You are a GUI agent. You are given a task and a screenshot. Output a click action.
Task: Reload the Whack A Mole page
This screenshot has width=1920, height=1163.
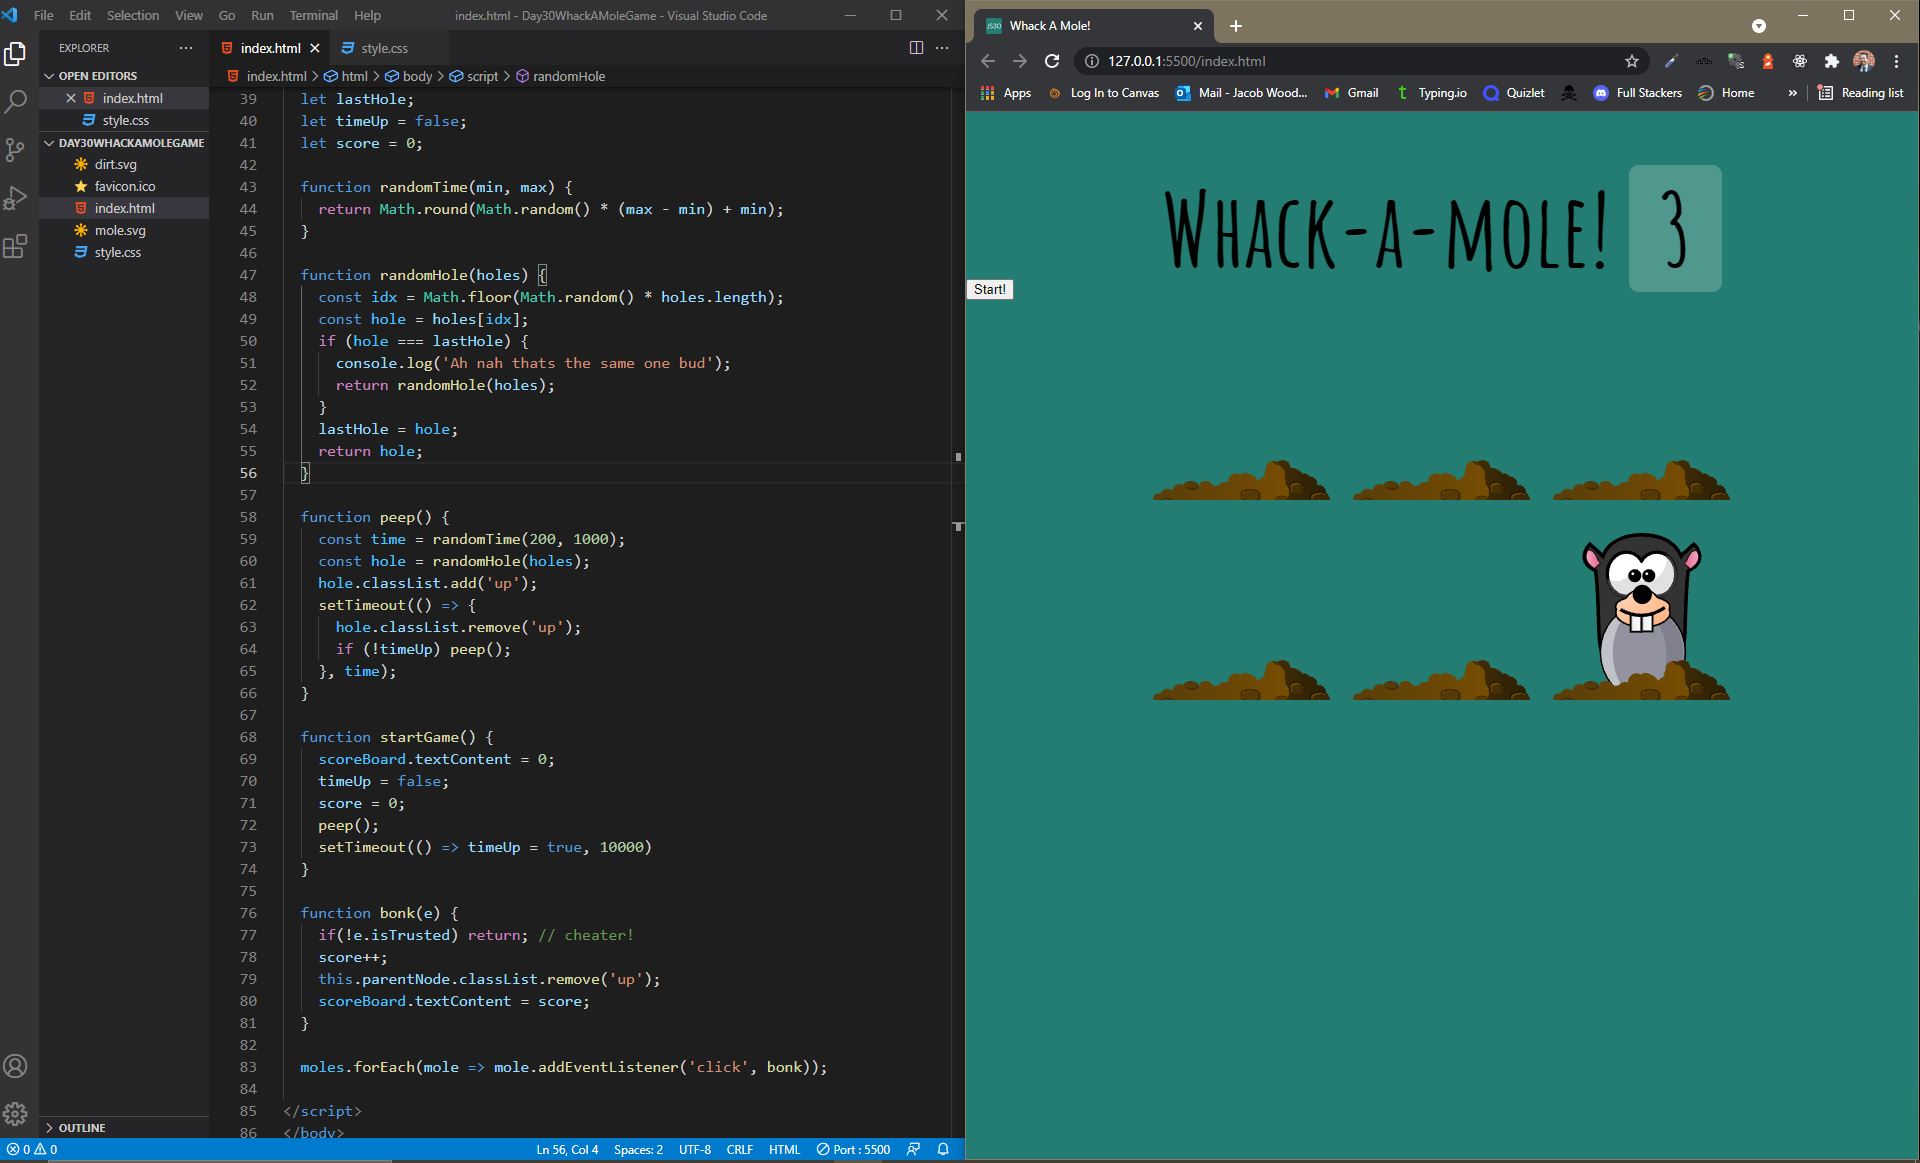(1052, 61)
